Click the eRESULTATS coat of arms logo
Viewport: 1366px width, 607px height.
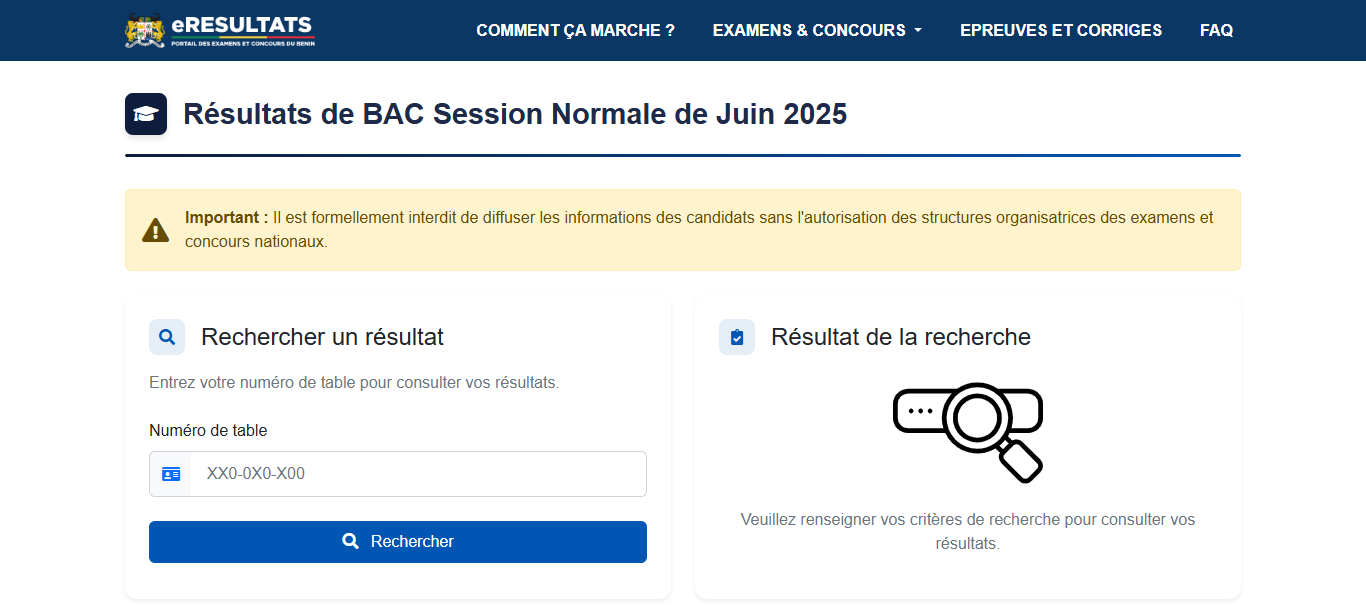(x=145, y=30)
